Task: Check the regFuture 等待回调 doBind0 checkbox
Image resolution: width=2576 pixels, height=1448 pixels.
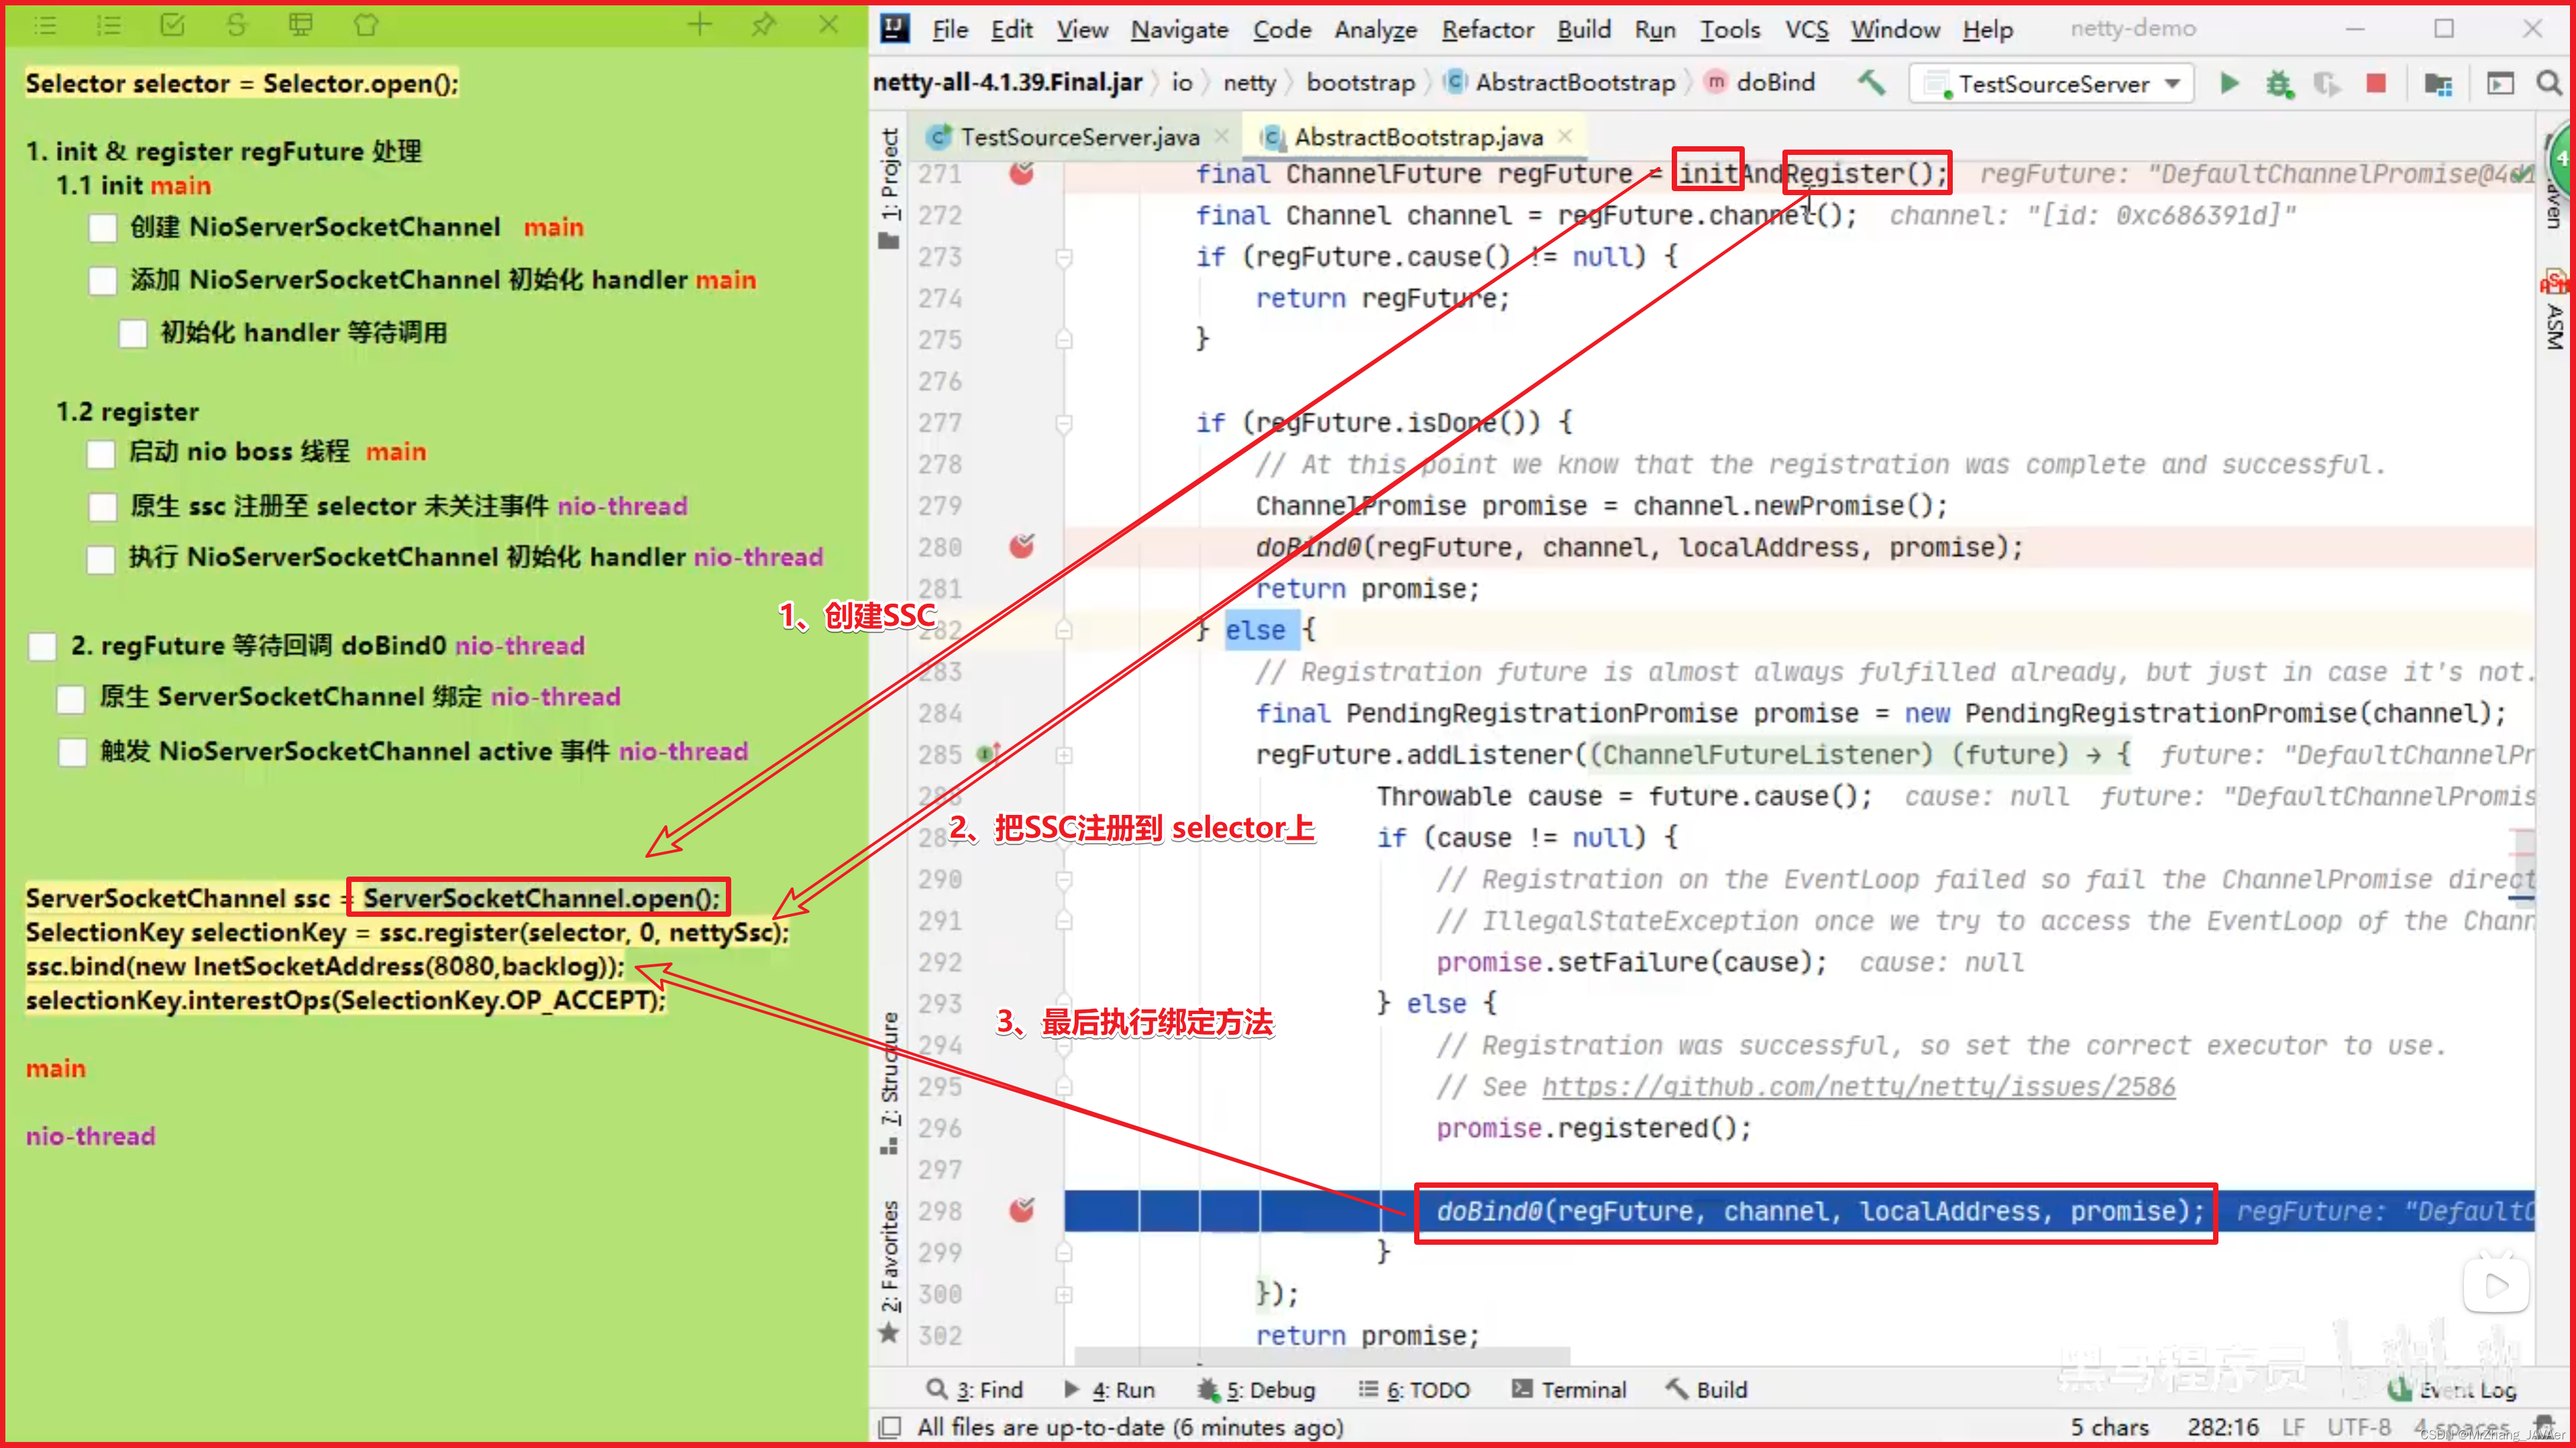Action: [42, 646]
